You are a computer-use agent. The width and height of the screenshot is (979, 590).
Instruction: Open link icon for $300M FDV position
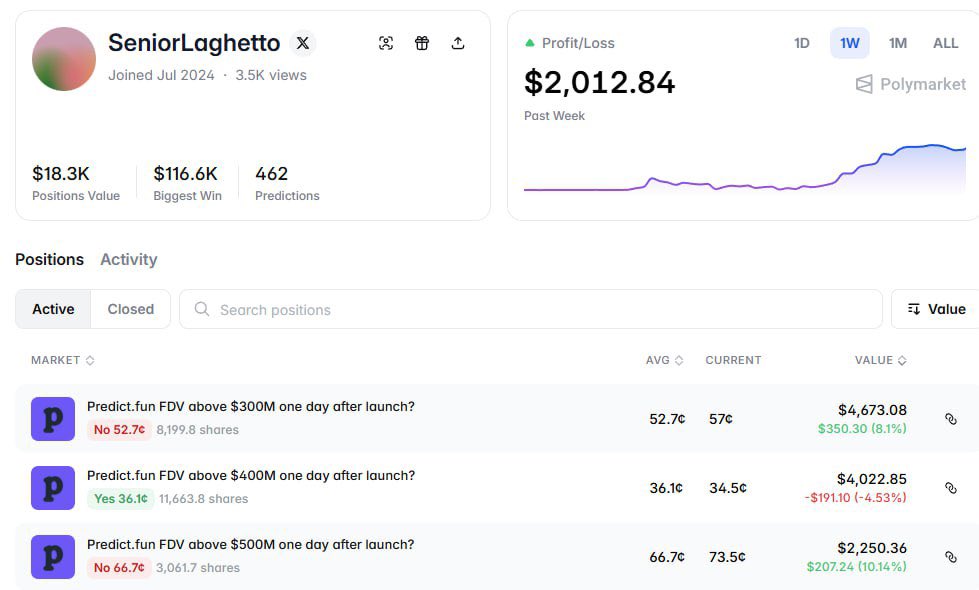[951, 419]
